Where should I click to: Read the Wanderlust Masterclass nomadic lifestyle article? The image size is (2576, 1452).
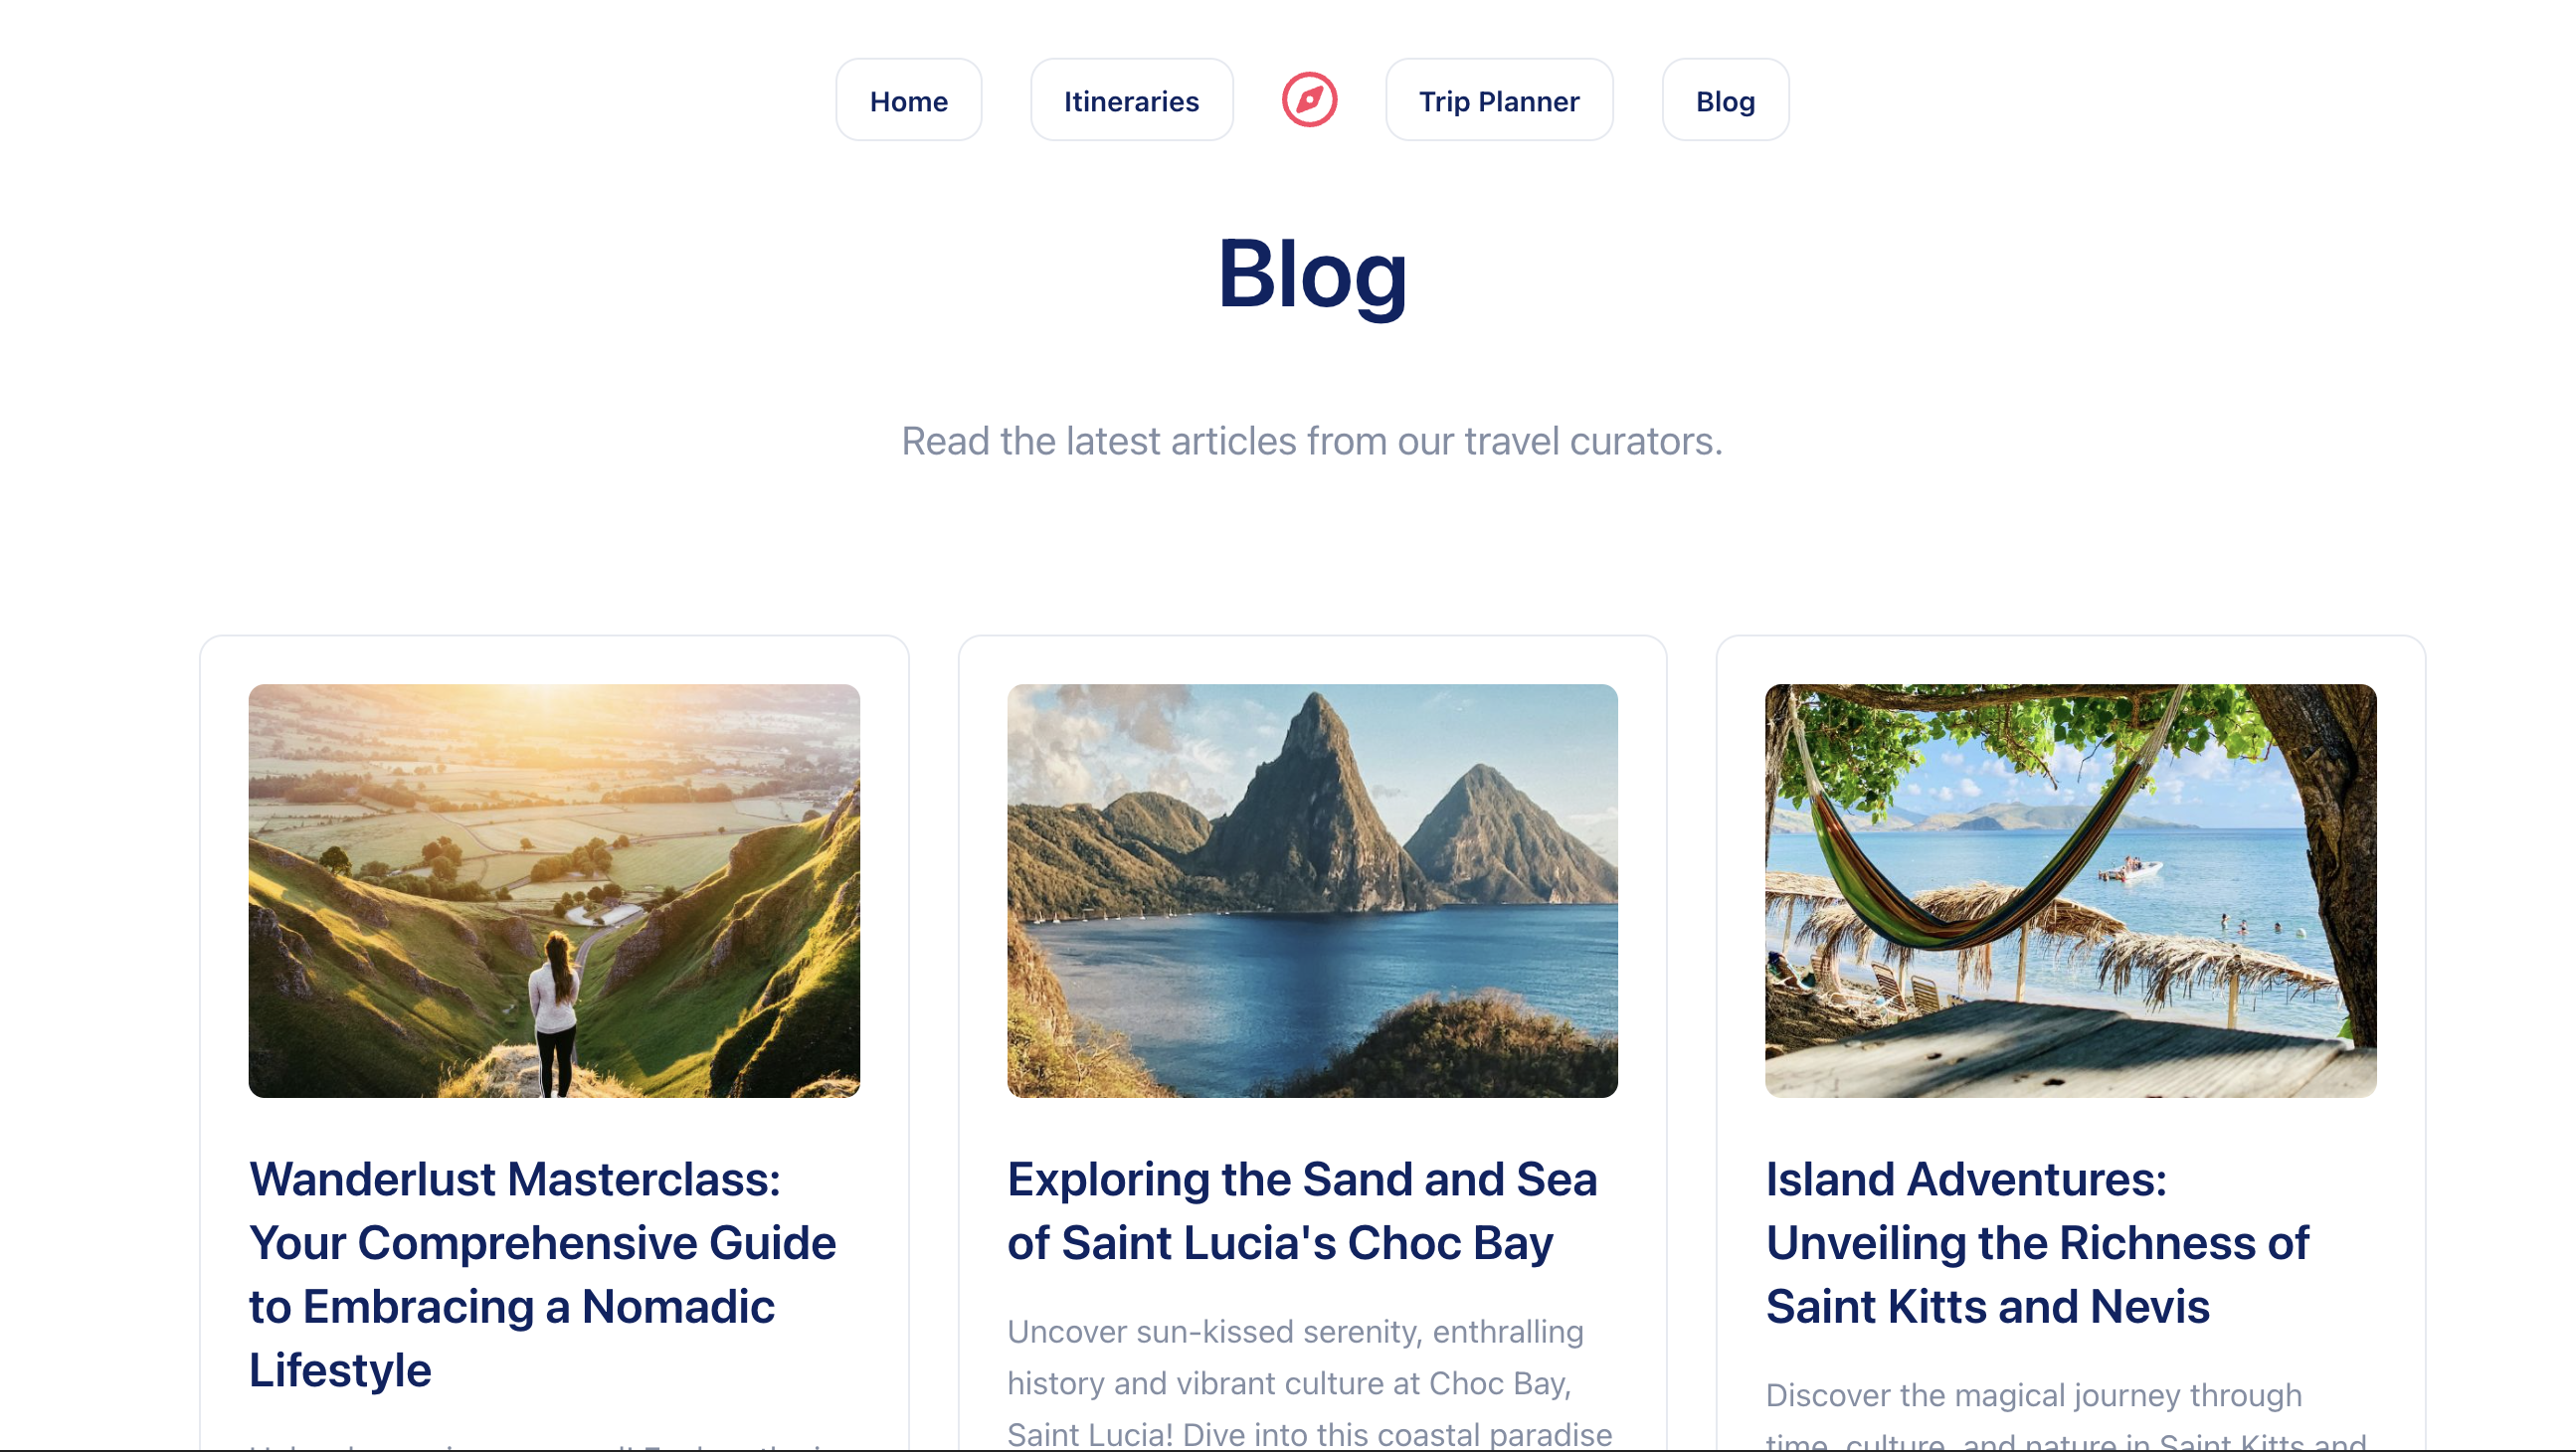click(x=543, y=1274)
